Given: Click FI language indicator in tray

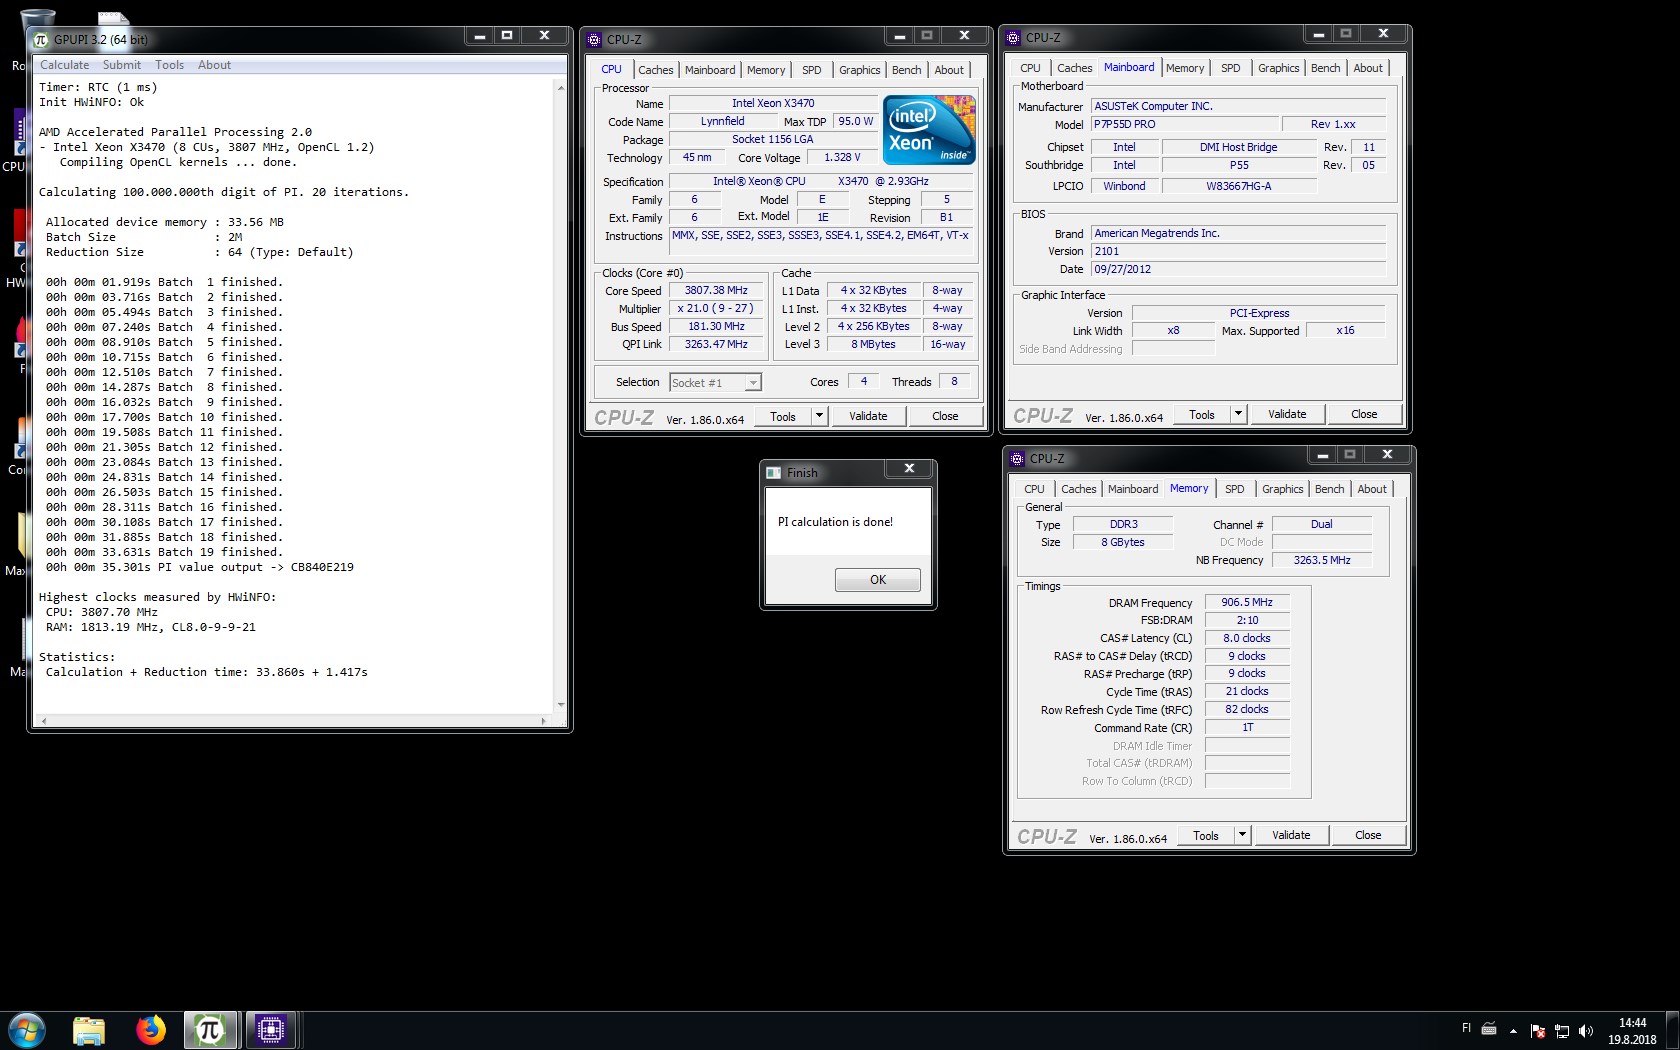Looking at the screenshot, I should point(1467,1028).
